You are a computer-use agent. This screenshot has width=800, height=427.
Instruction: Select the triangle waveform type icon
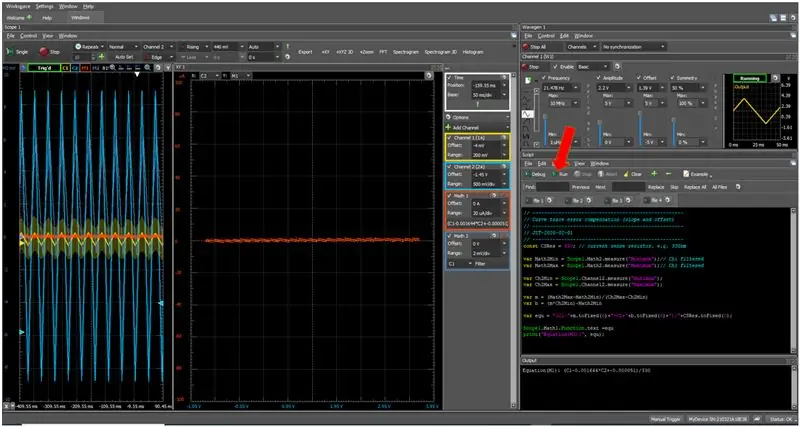coord(528,115)
